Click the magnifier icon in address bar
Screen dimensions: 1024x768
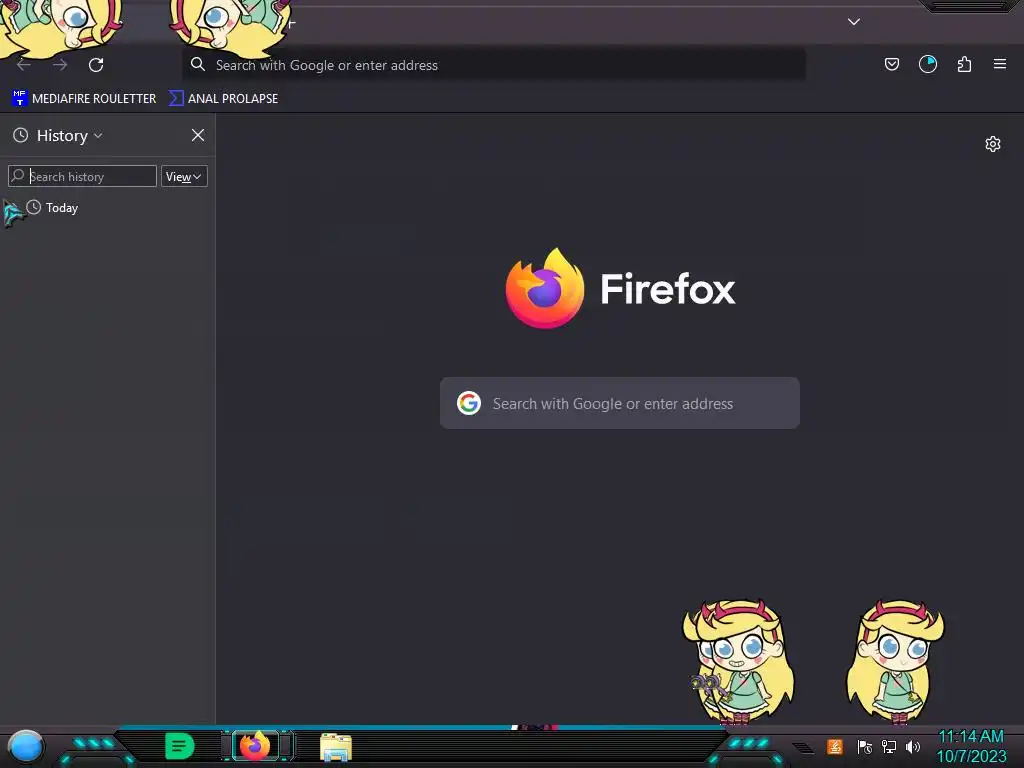198,64
